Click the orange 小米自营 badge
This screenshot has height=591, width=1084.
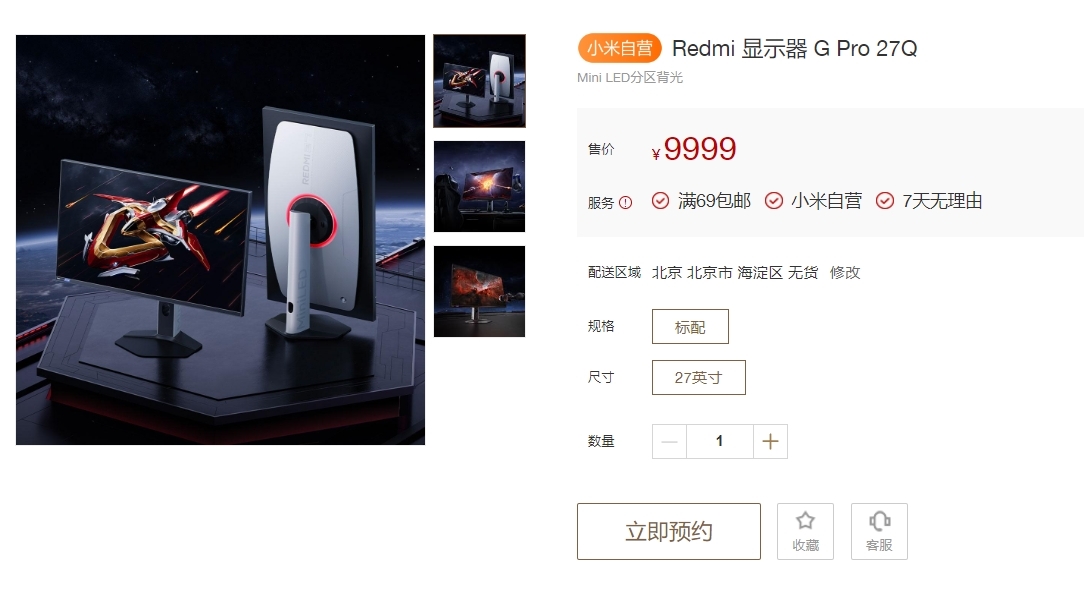pos(619,48)
